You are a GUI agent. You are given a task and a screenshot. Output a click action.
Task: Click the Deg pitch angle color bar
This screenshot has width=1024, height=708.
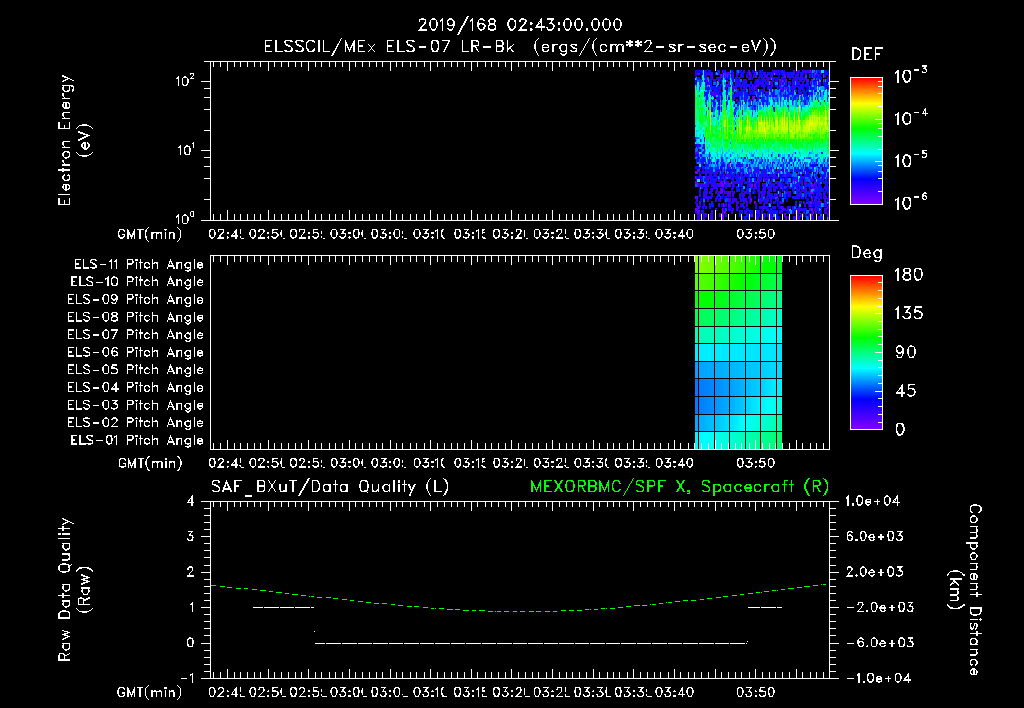[x=866, y=352]
